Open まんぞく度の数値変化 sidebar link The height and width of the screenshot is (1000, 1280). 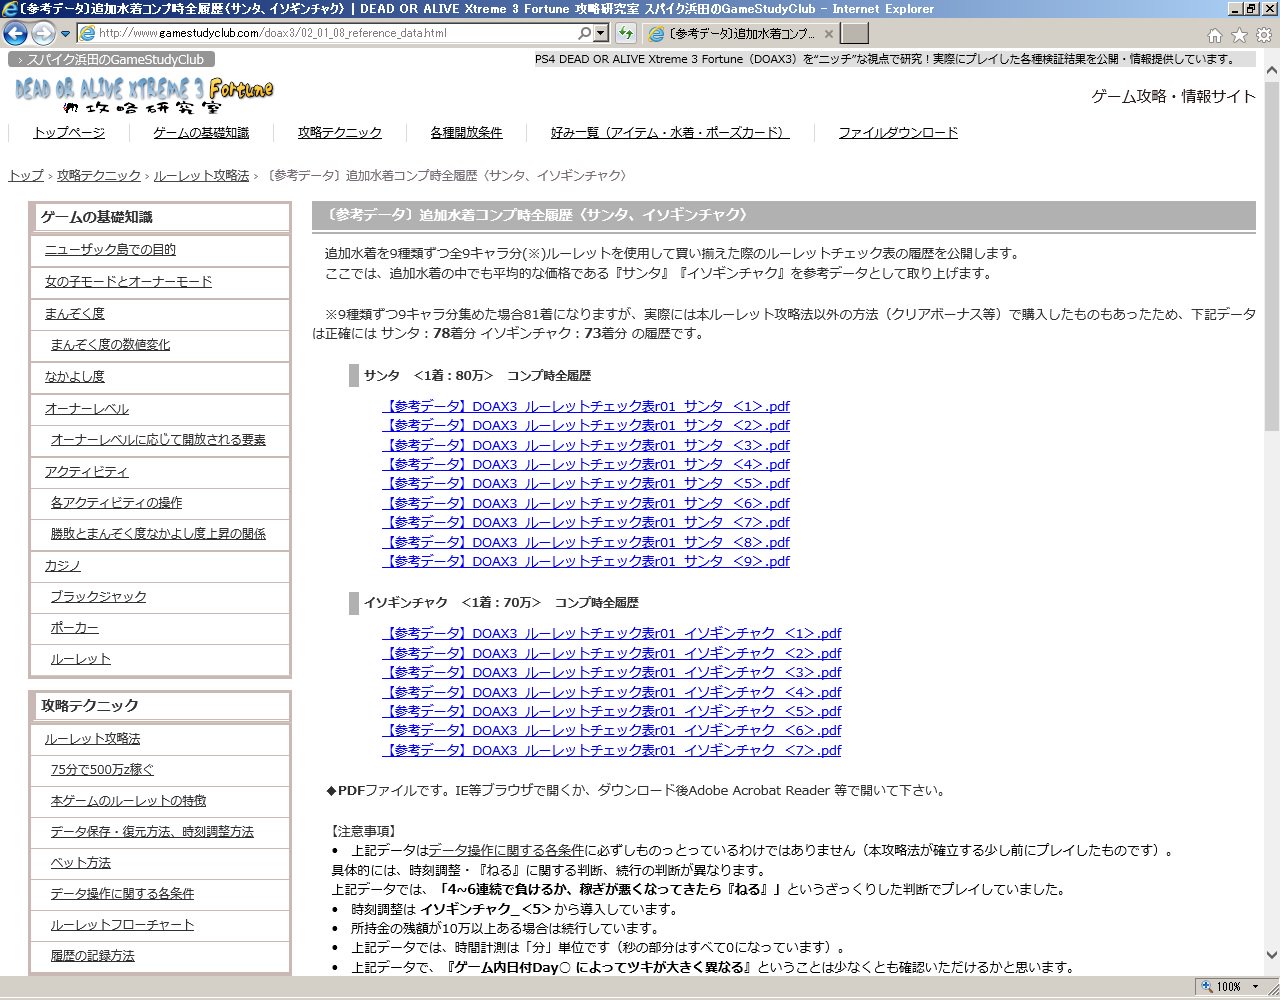point(110,344)
